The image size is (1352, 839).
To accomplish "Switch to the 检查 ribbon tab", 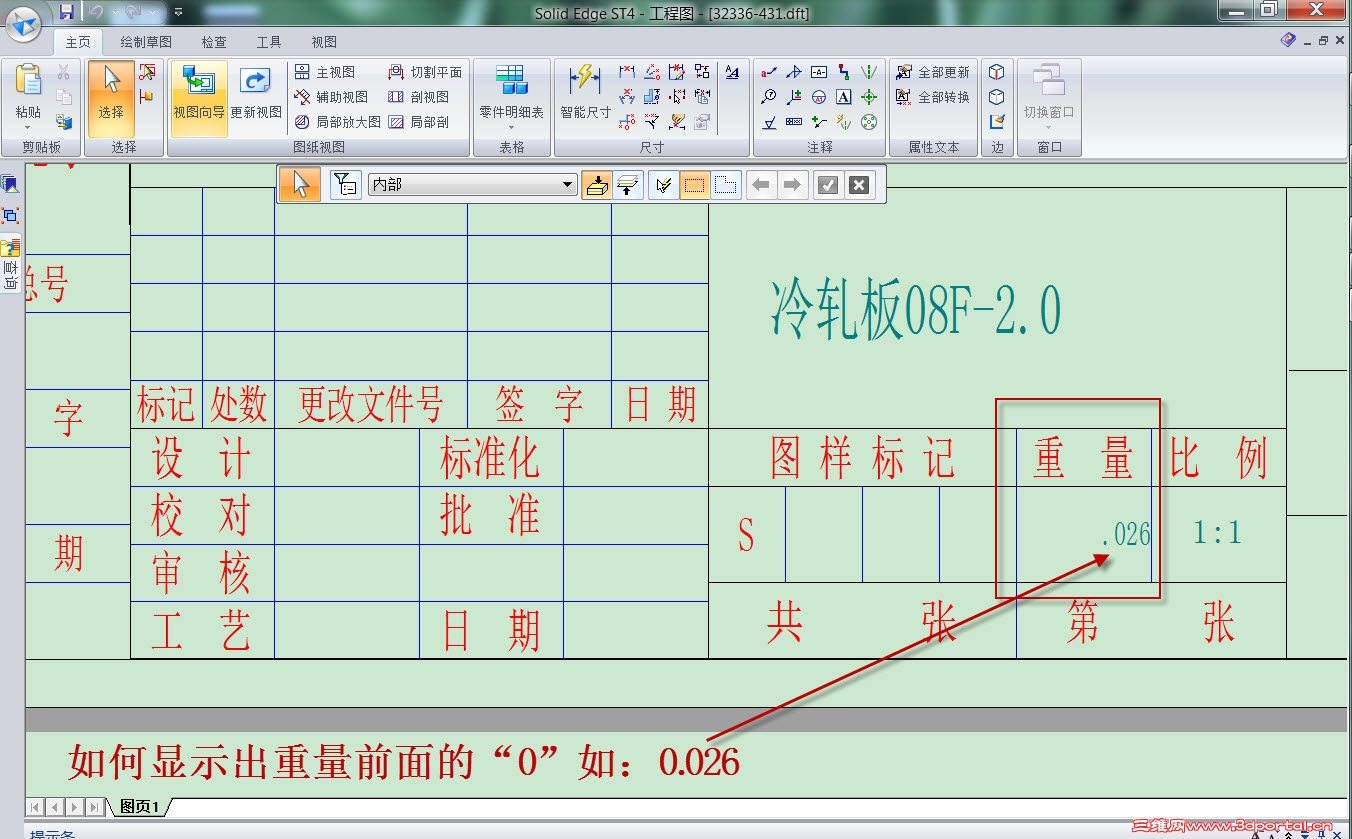I will click(x=214, y=42).
